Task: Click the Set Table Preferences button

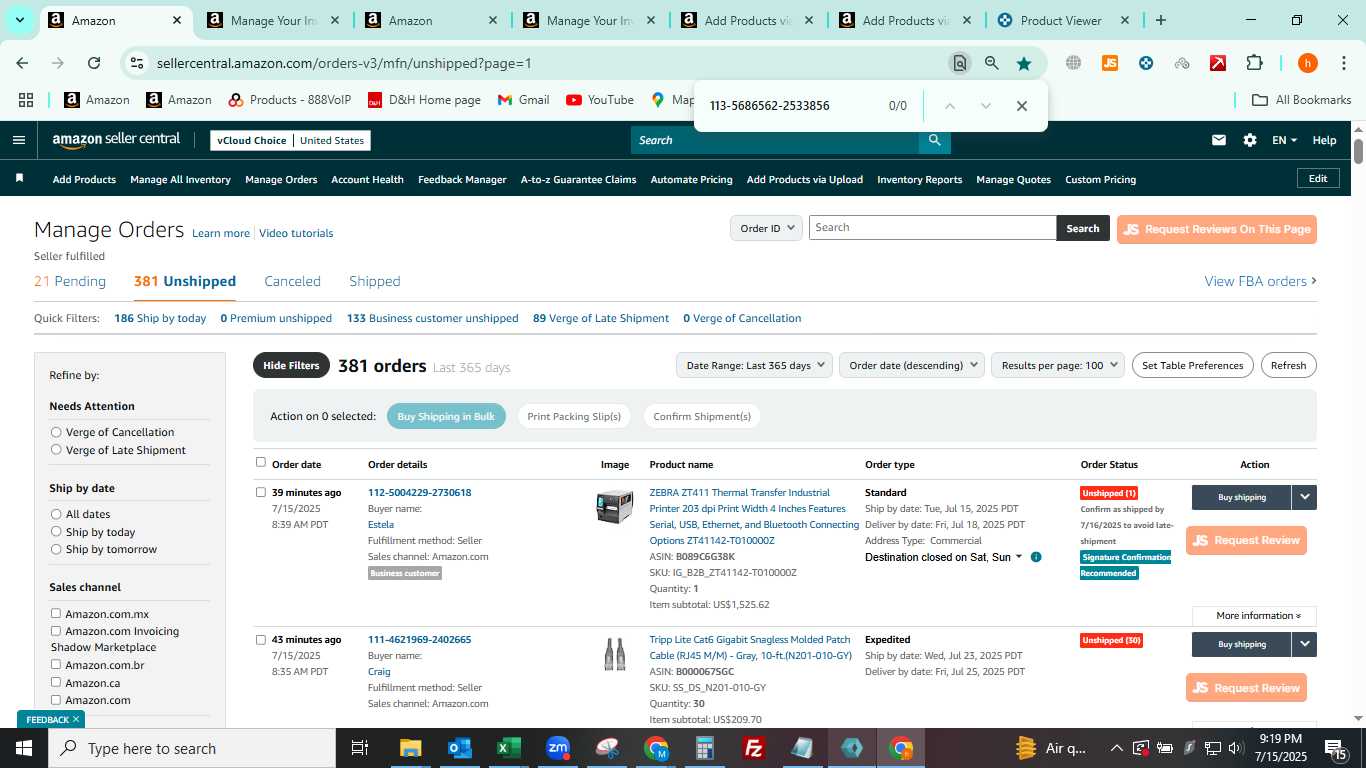Action: [1193, 365]
